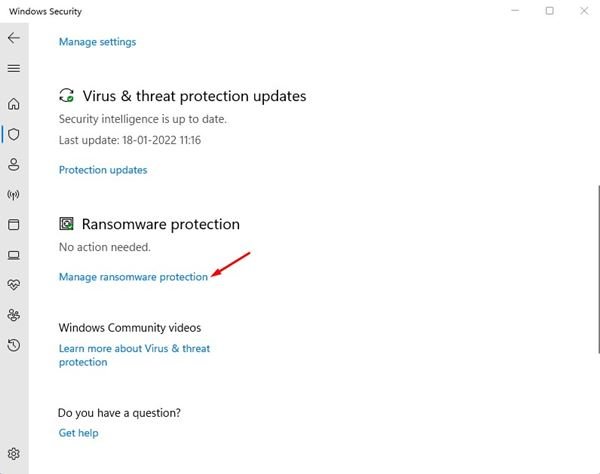Open Device security laptop icon
The height and width of the screenshot is (474, 600).
point(14,255)
